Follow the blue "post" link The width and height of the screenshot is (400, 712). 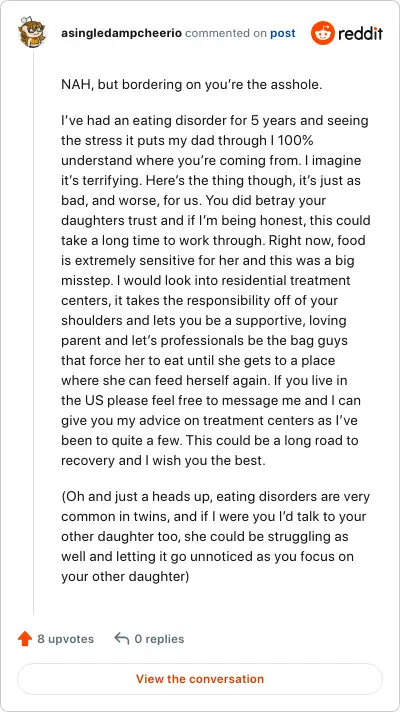click(283, 34)
